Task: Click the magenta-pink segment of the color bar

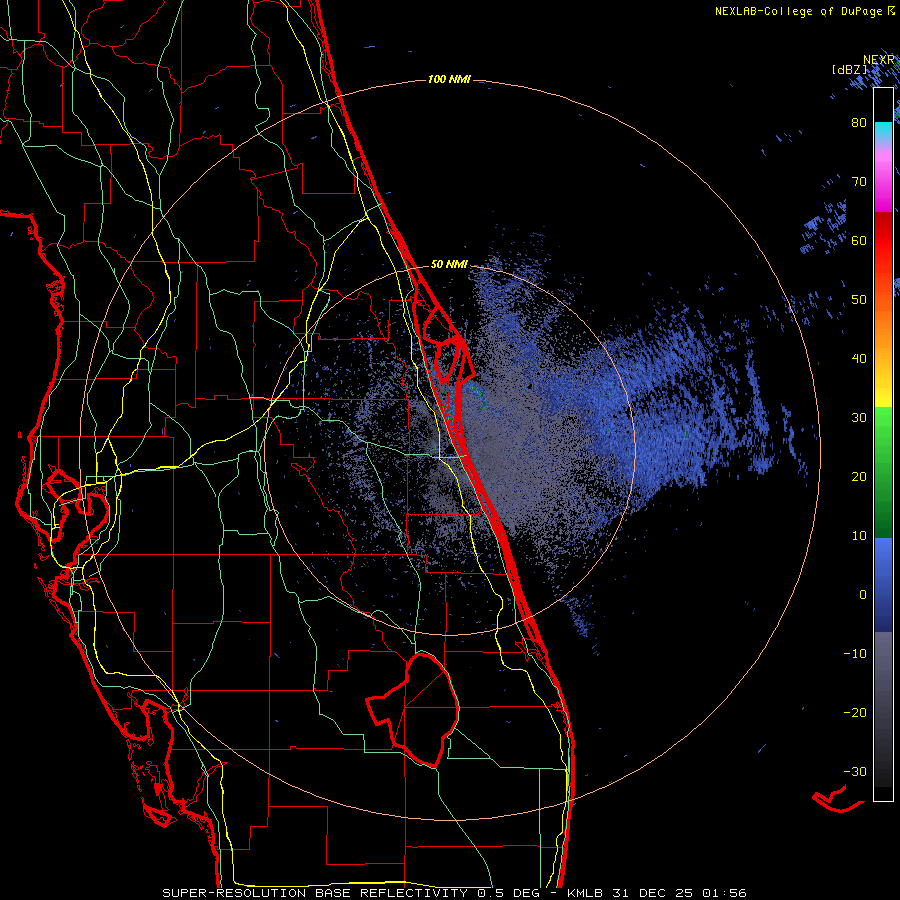Action: [883, 183]
